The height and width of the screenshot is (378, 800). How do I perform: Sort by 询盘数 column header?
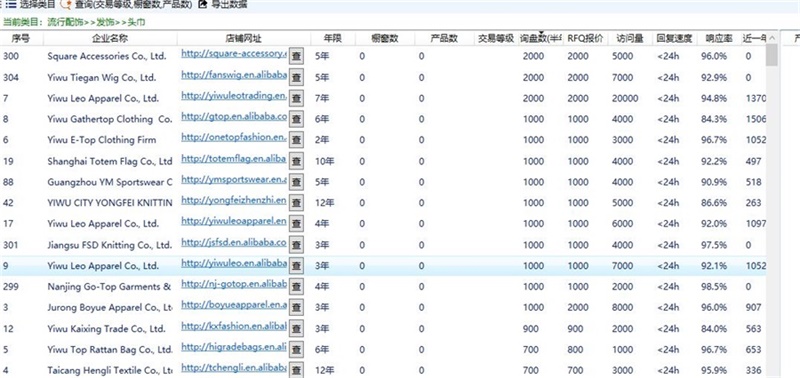click(x=540, y=39)
